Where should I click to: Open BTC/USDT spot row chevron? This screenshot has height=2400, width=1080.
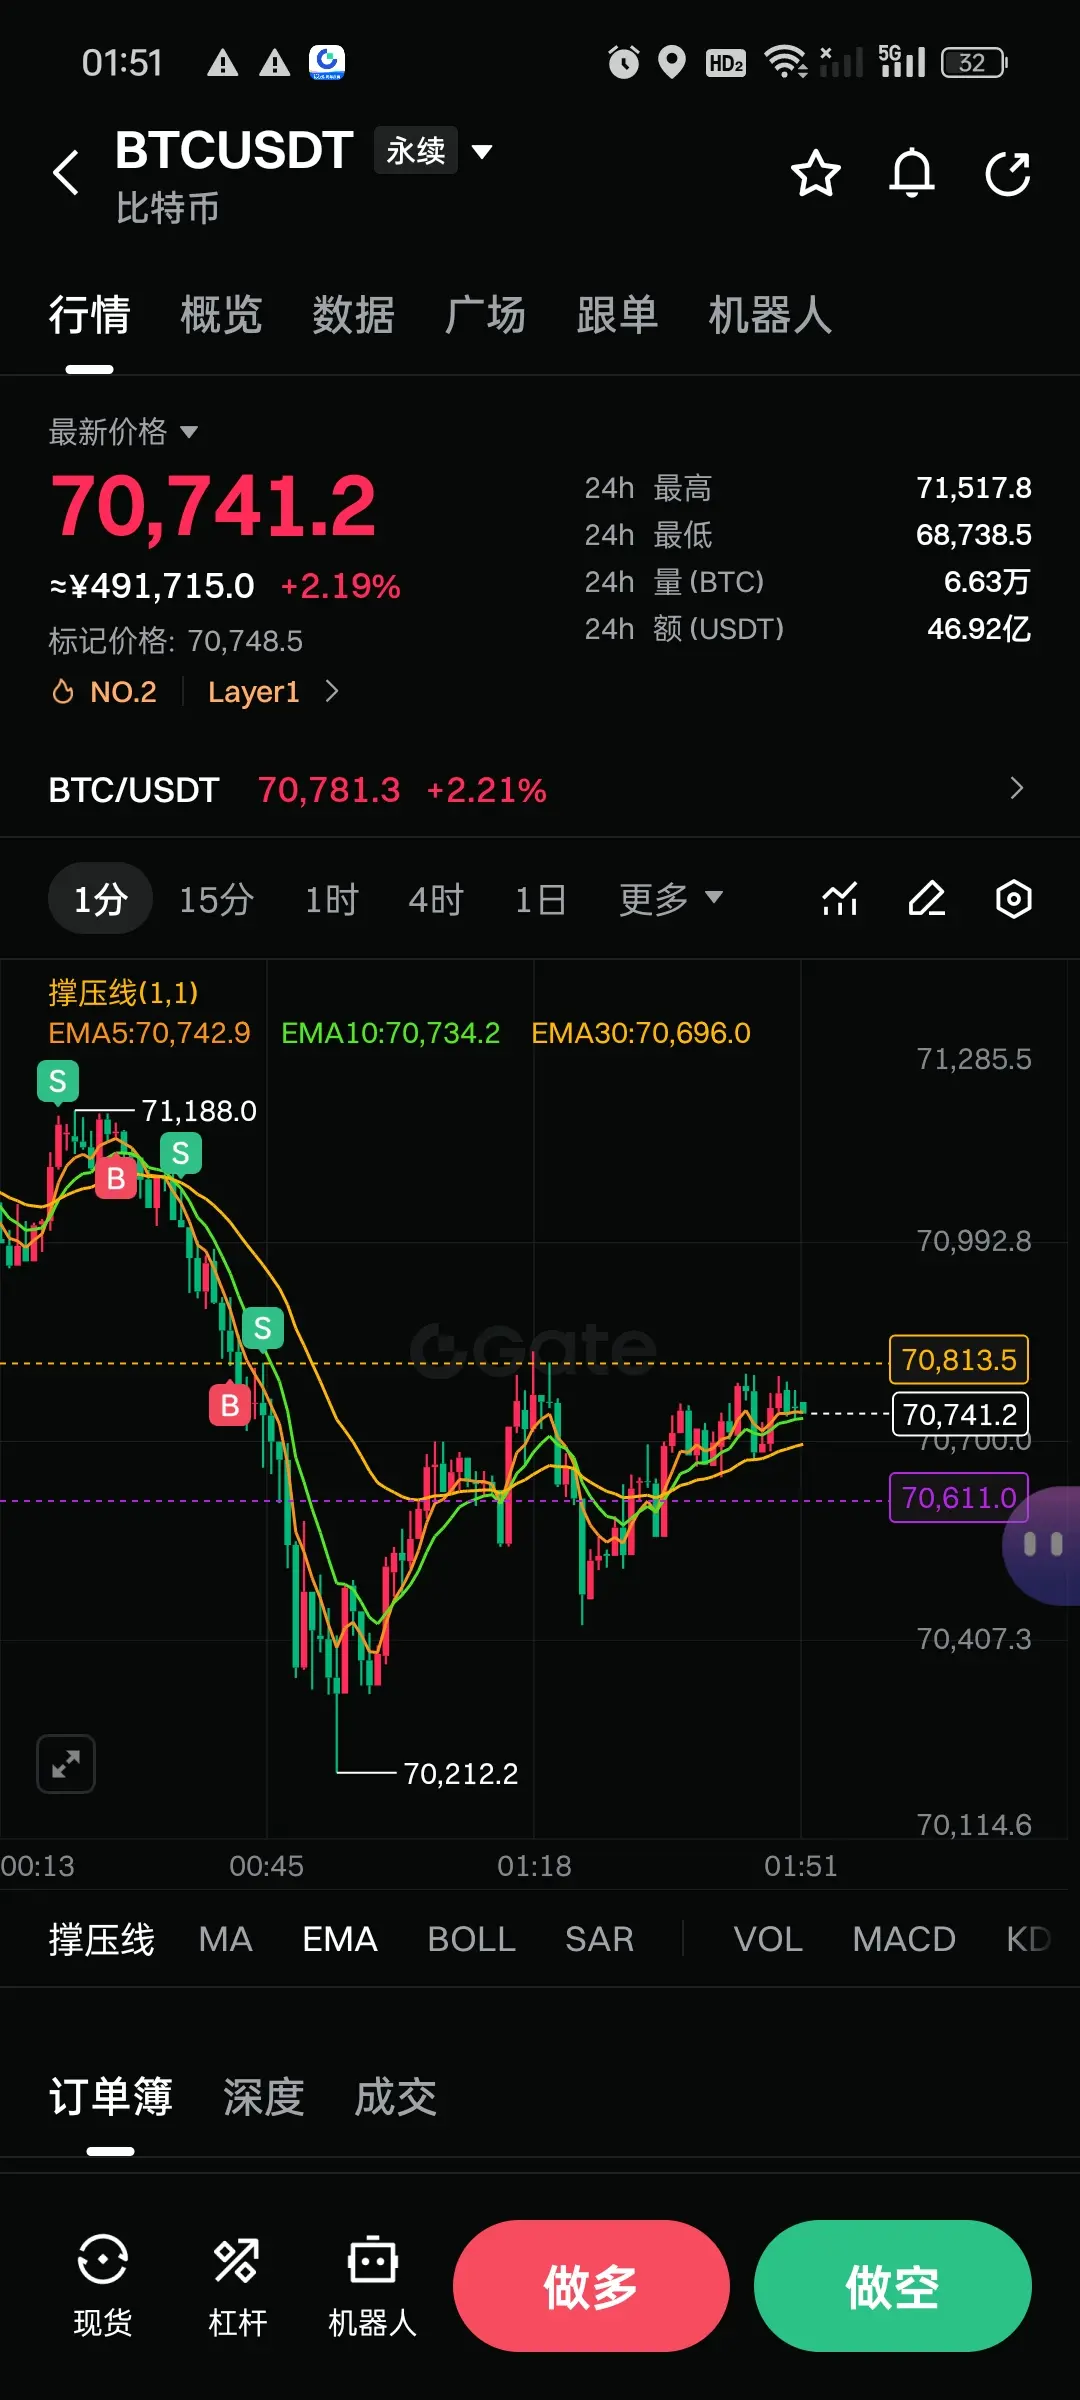(x=1016, y=789)
